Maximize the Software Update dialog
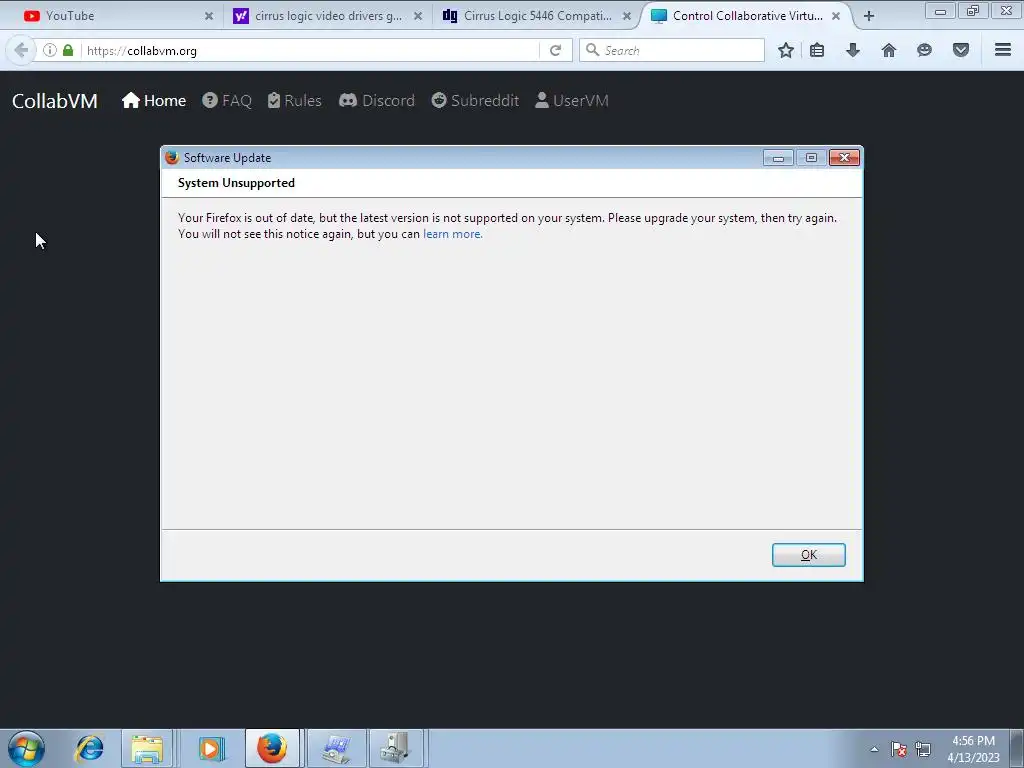1024x768 pixels. click(x=811, y=158)
